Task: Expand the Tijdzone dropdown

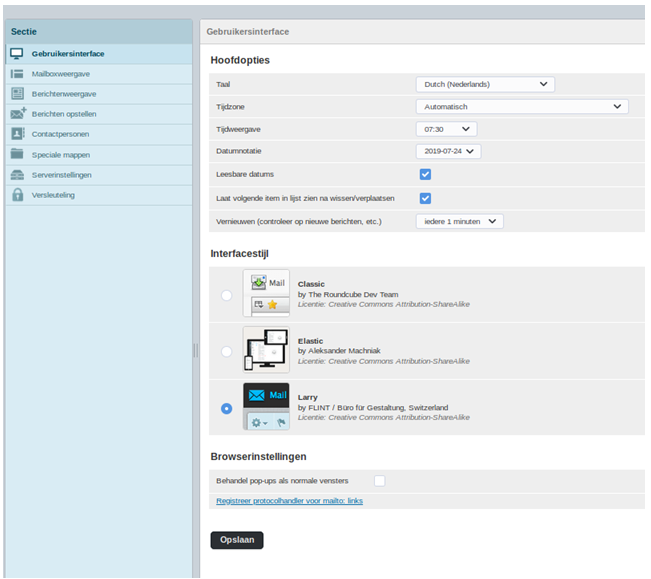Action: coord(521,107)
